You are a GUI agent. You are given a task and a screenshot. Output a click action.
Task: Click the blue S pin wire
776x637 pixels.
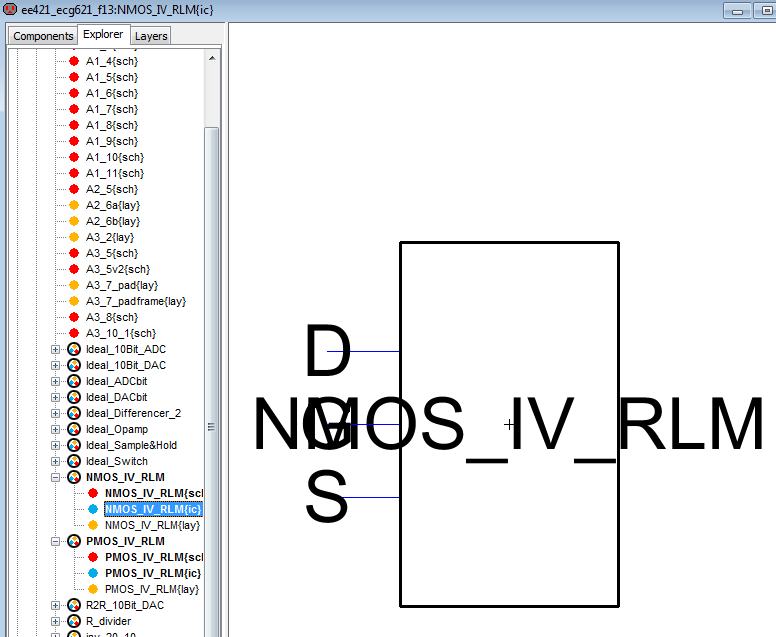click(370, 497)
